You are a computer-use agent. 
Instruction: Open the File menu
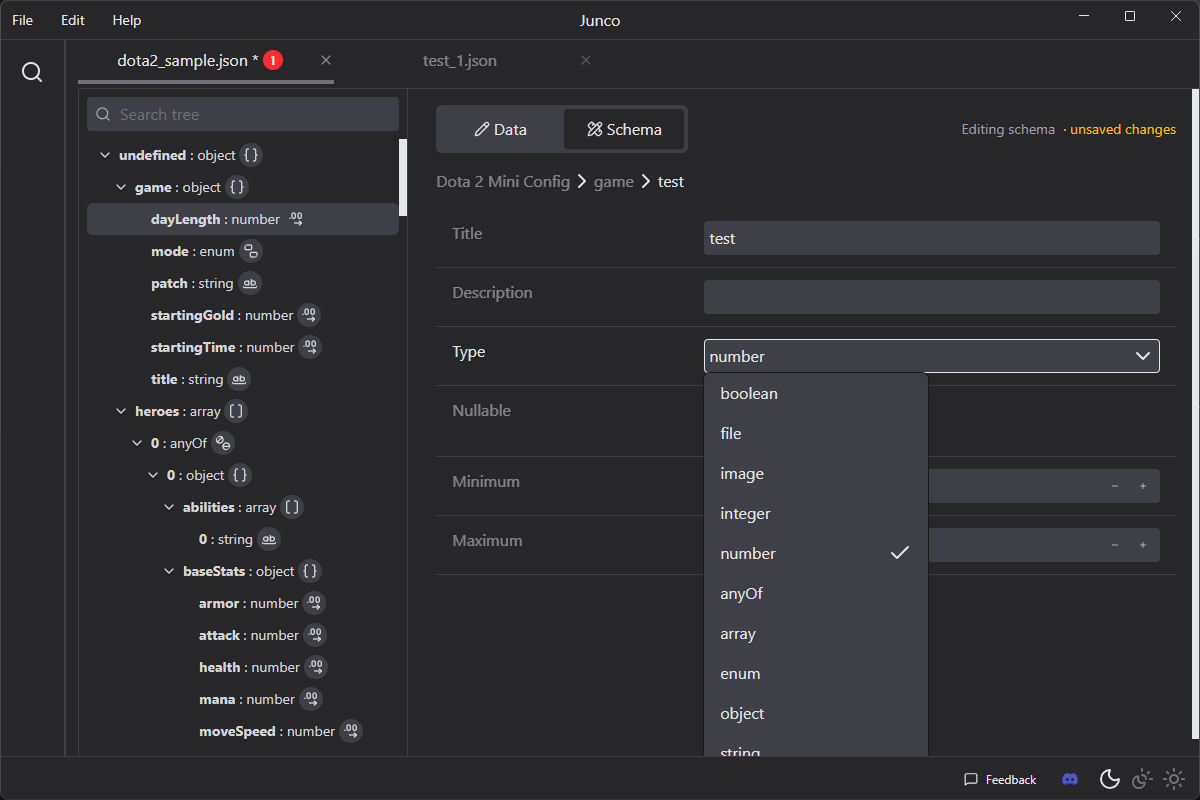[x=22, y=20]
